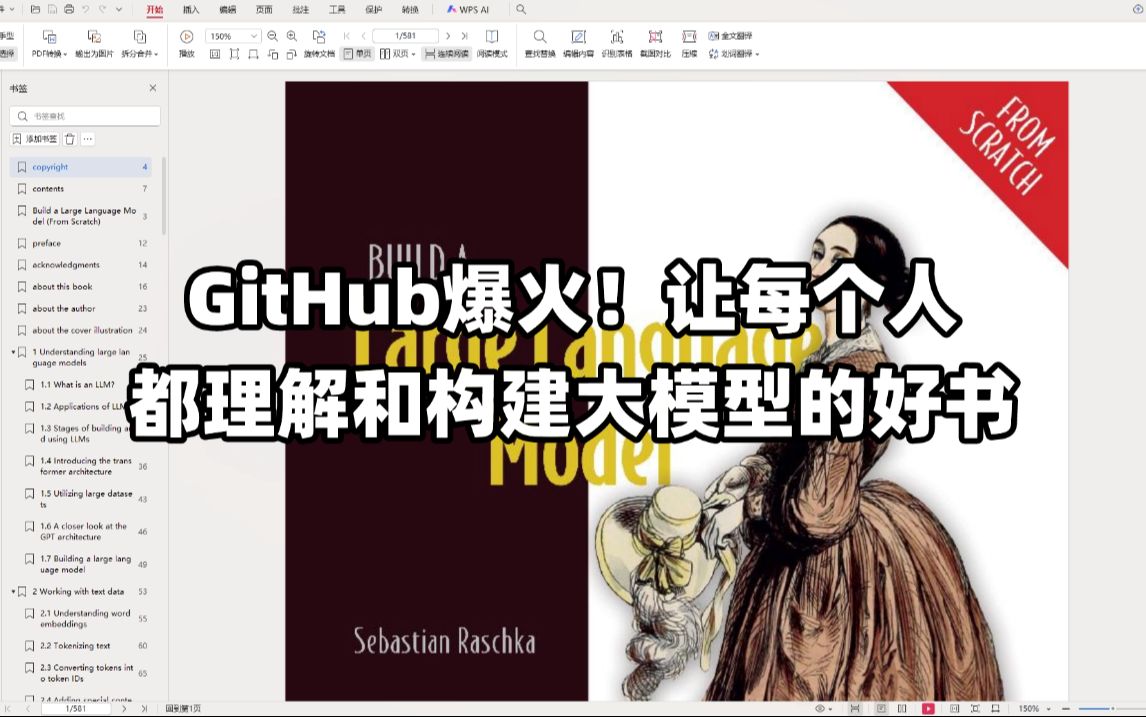Expand quick access customize arrow
Image resolution: width=1146 pixels, height=717 pixels.
(119, 10)
